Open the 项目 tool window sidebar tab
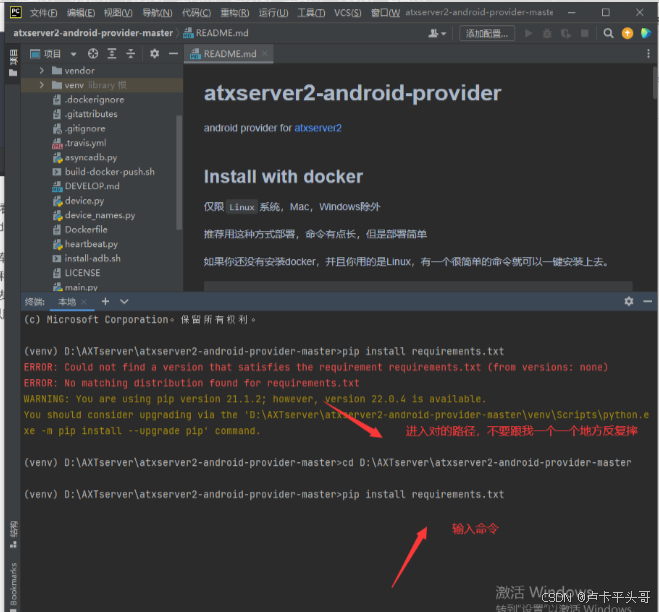Viewport: 659px width, 612px height. click(13, 63)
